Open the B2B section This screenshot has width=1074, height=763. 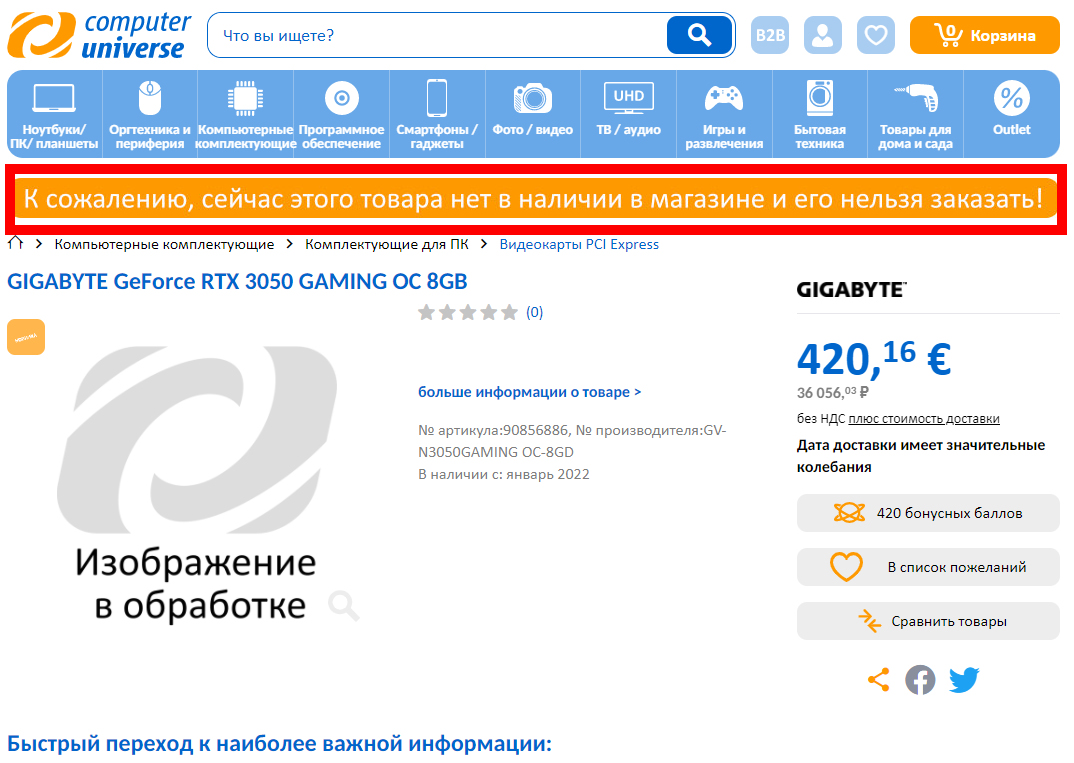click(x=770, y=35)
